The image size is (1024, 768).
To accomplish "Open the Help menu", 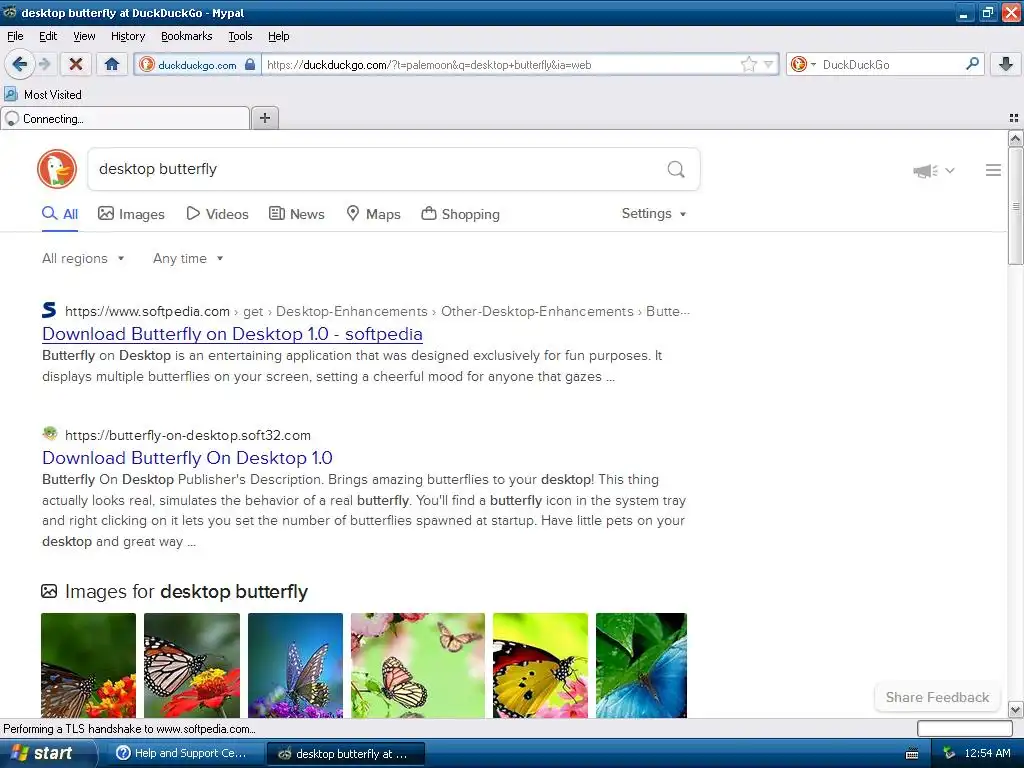I will point(278,37).
